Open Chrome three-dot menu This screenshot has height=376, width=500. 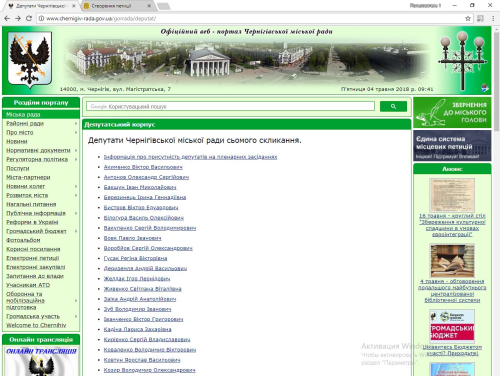pyautogui.click(x=493, y=19)
